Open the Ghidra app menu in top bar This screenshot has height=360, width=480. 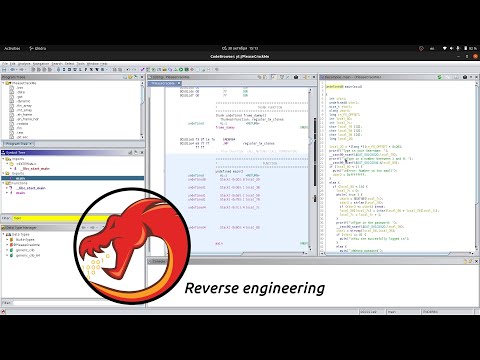coord(37,48)
